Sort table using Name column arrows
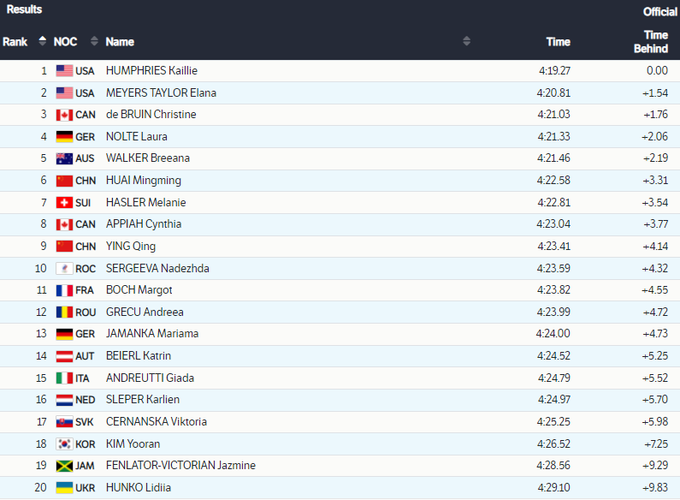This screenshot has height=500, width=680. [x=467, y=41]
